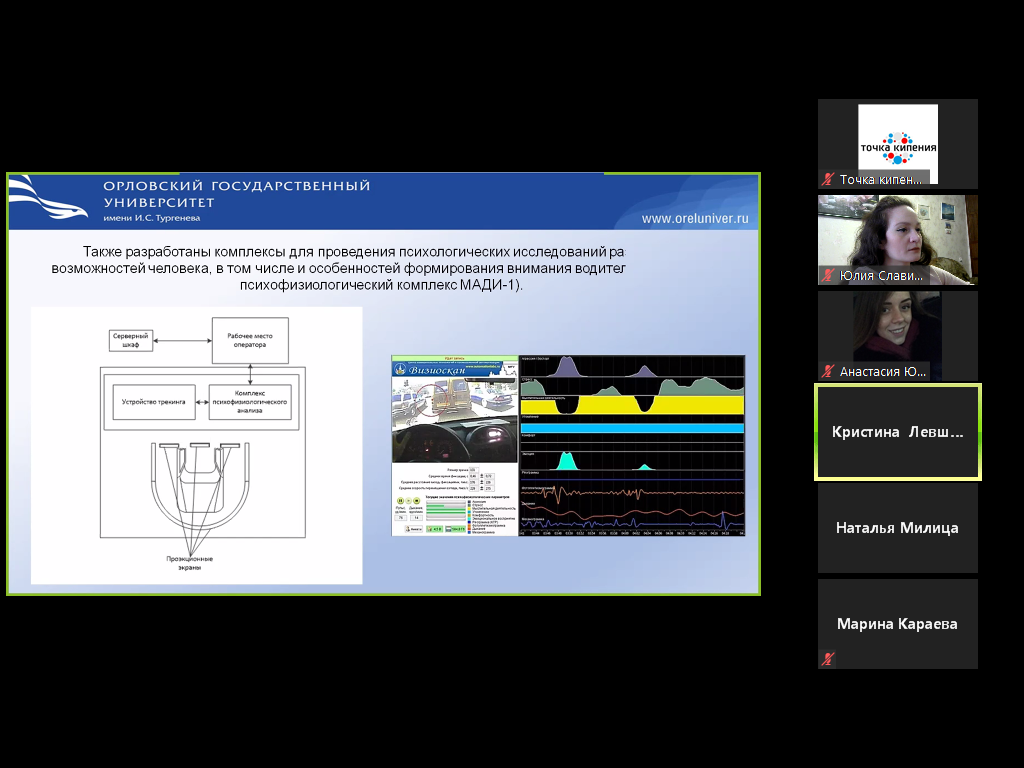1024x768 pixels.
Task: Select the Кристина Левш participant tile
Action: (x=898, y=432)
